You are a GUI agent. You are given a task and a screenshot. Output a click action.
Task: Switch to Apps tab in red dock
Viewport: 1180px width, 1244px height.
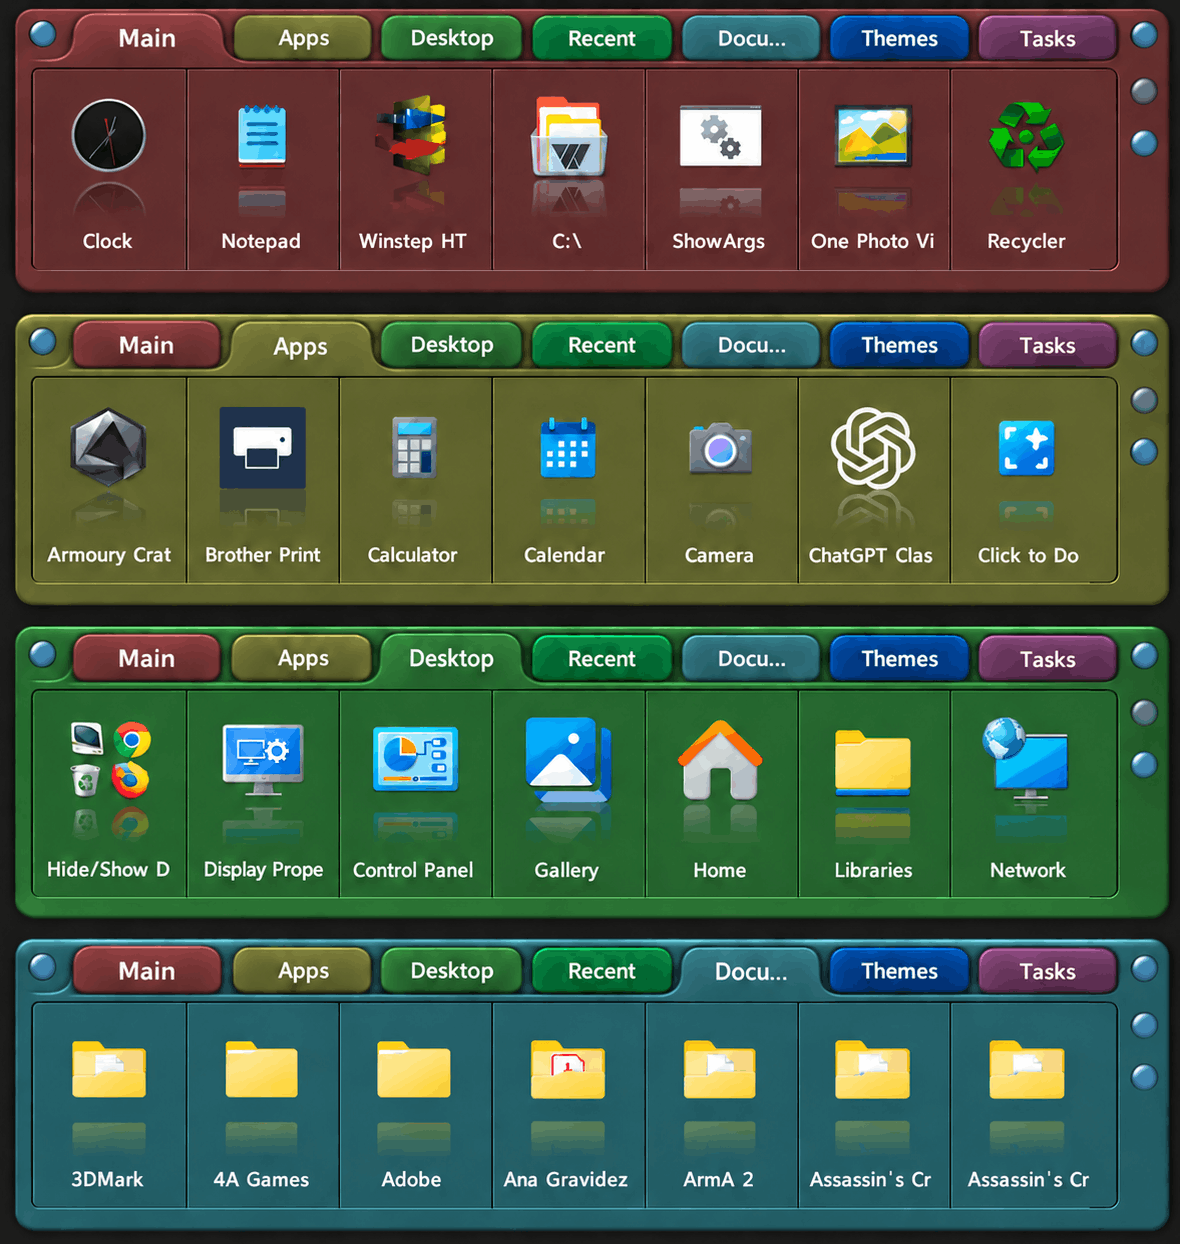tap(303, 39)
